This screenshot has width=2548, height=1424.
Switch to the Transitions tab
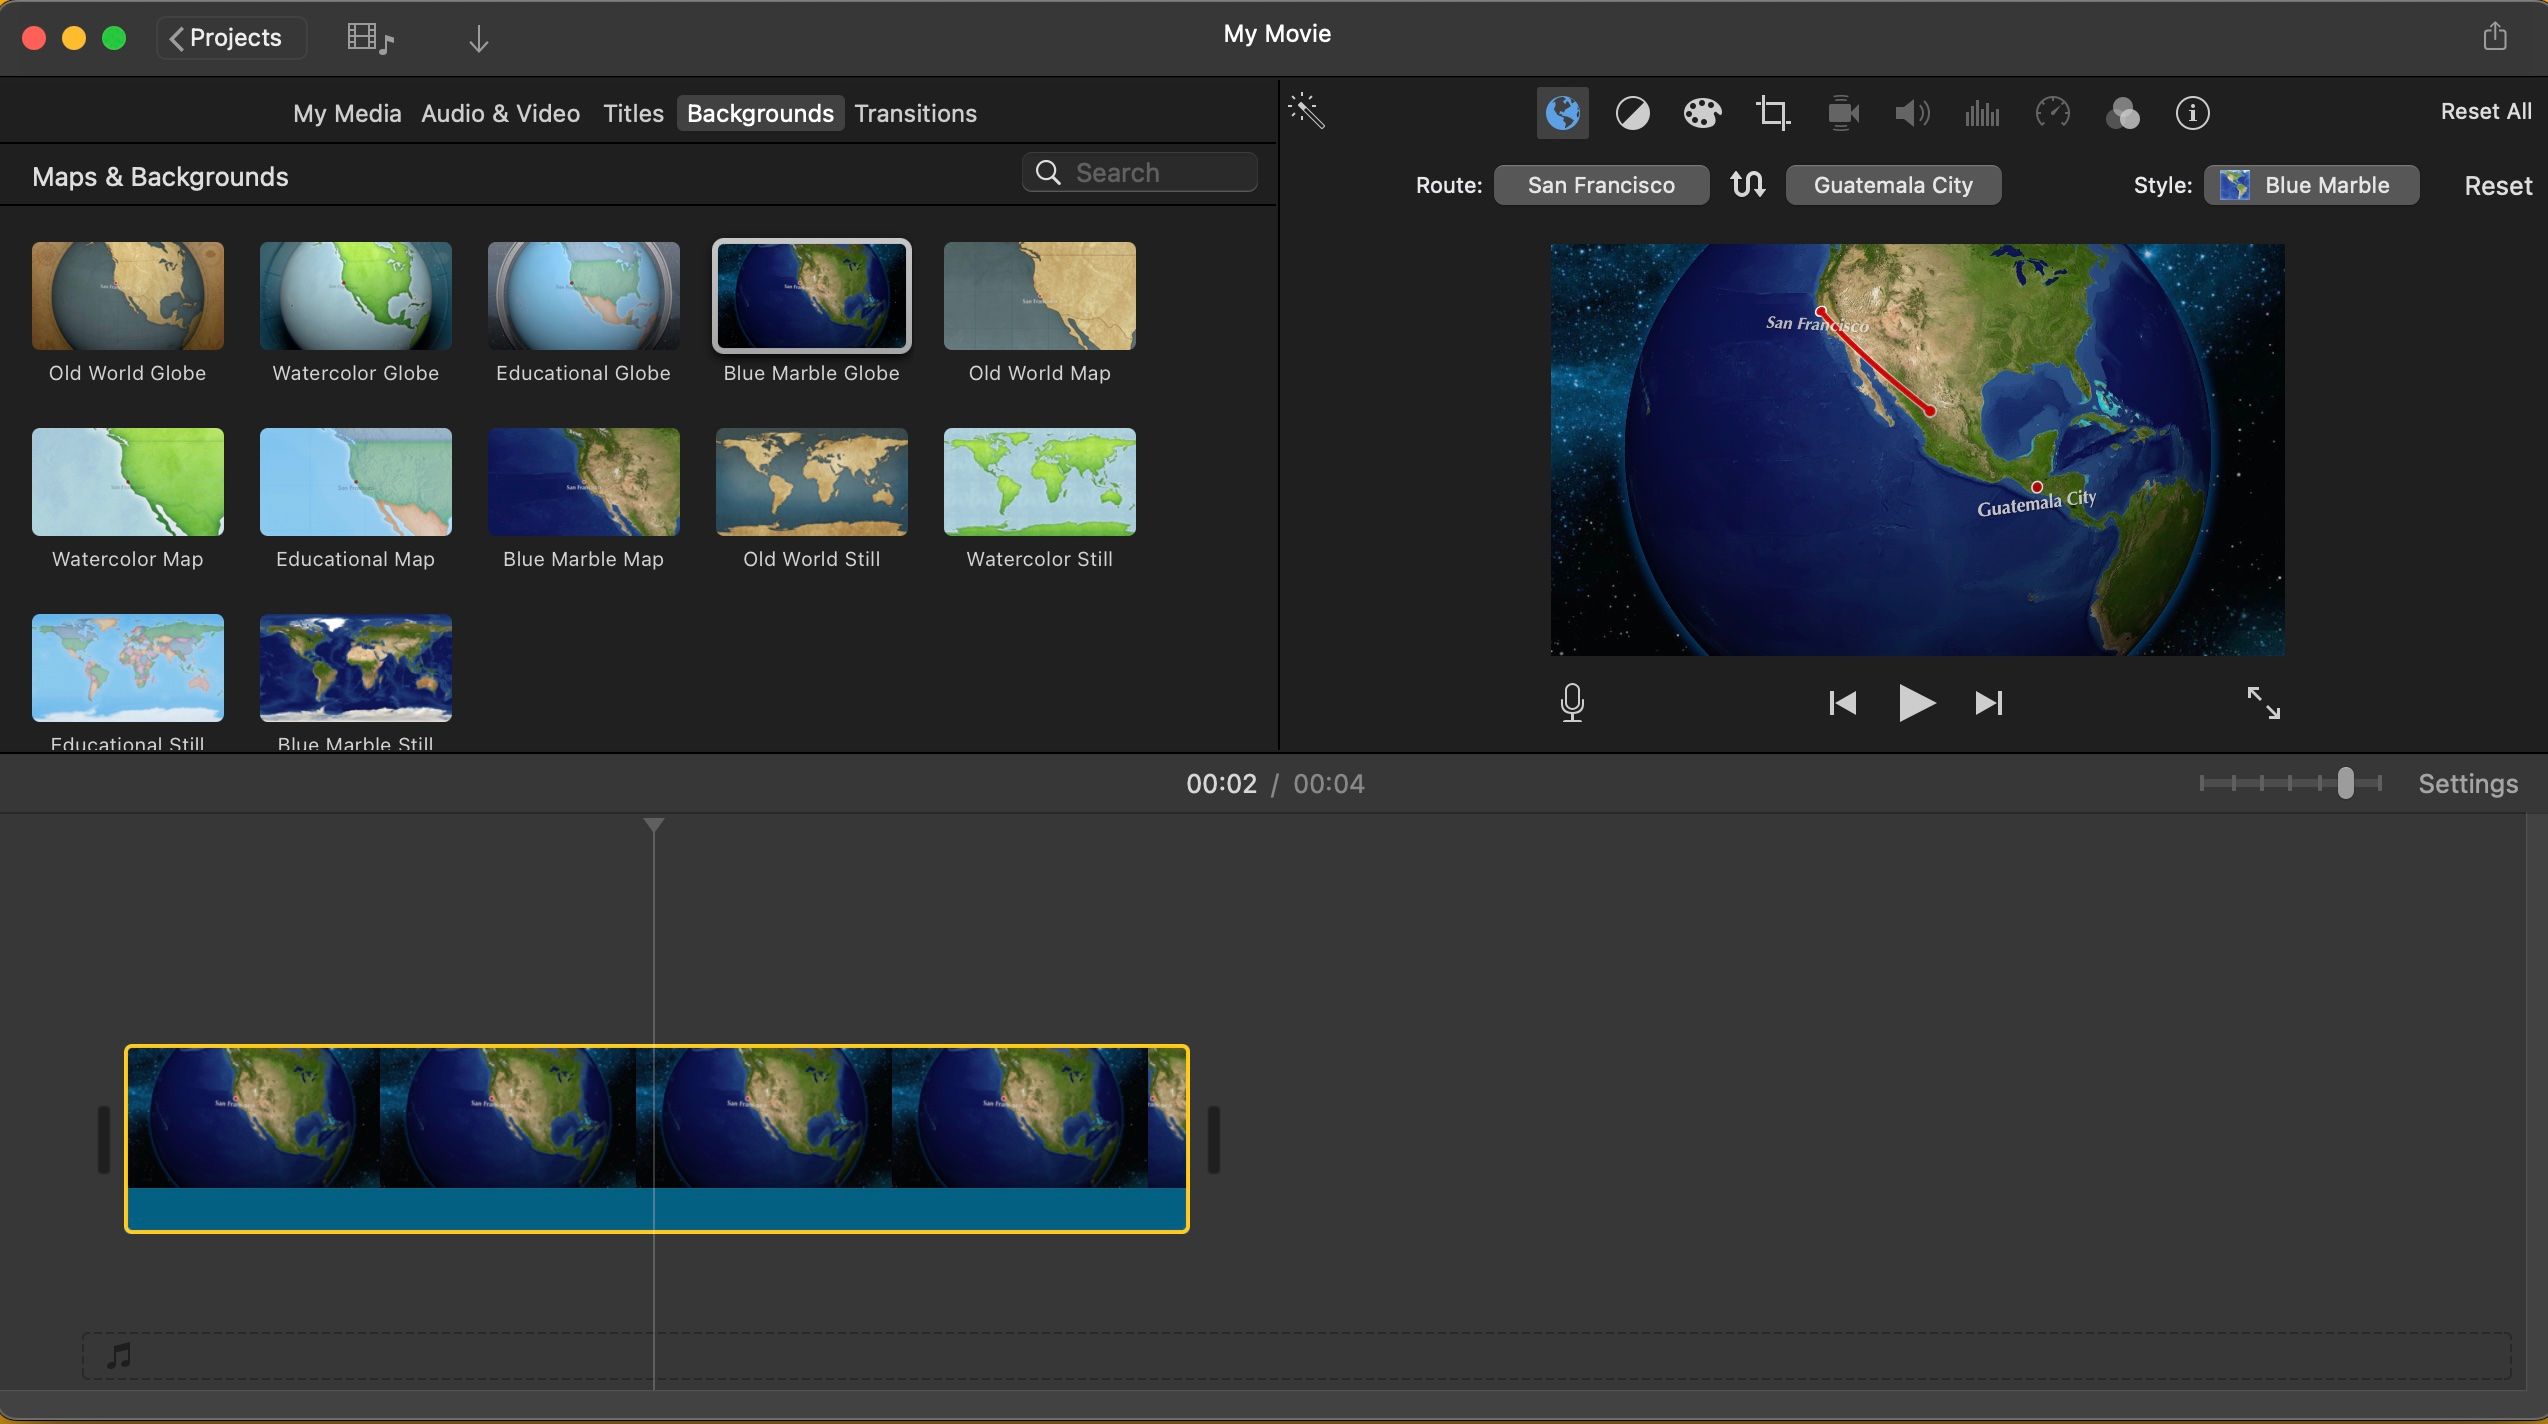click(915, 113)
